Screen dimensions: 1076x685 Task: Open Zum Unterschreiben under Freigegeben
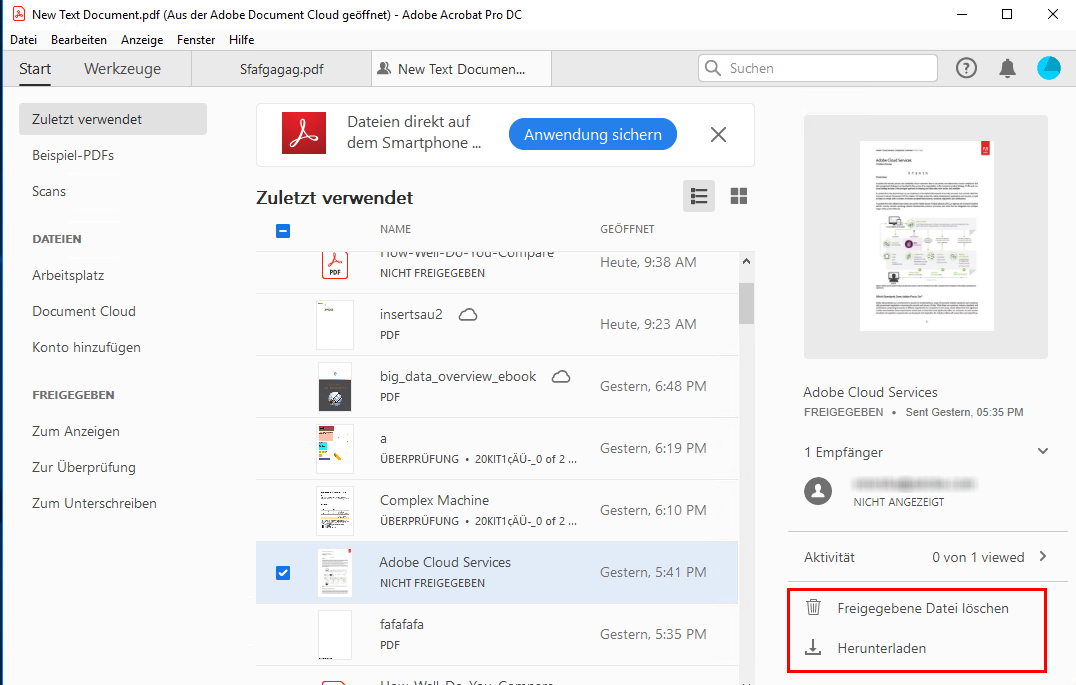click(94, 503)
